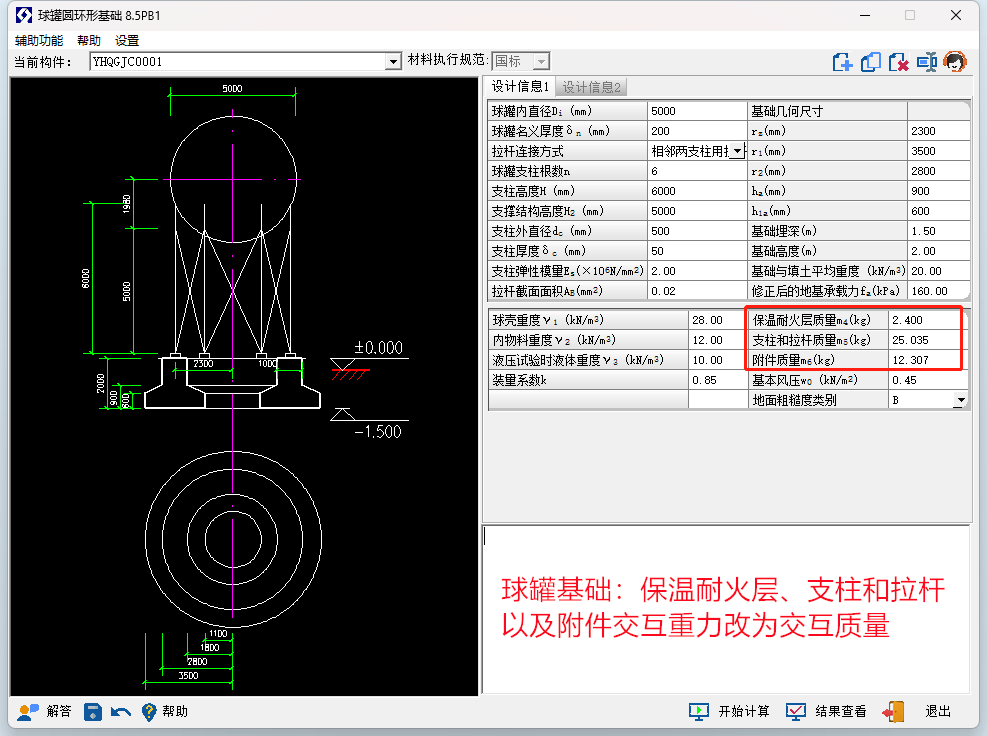
Task: Click the ha(mm) value field showing 900
Action: click(939, 191)
